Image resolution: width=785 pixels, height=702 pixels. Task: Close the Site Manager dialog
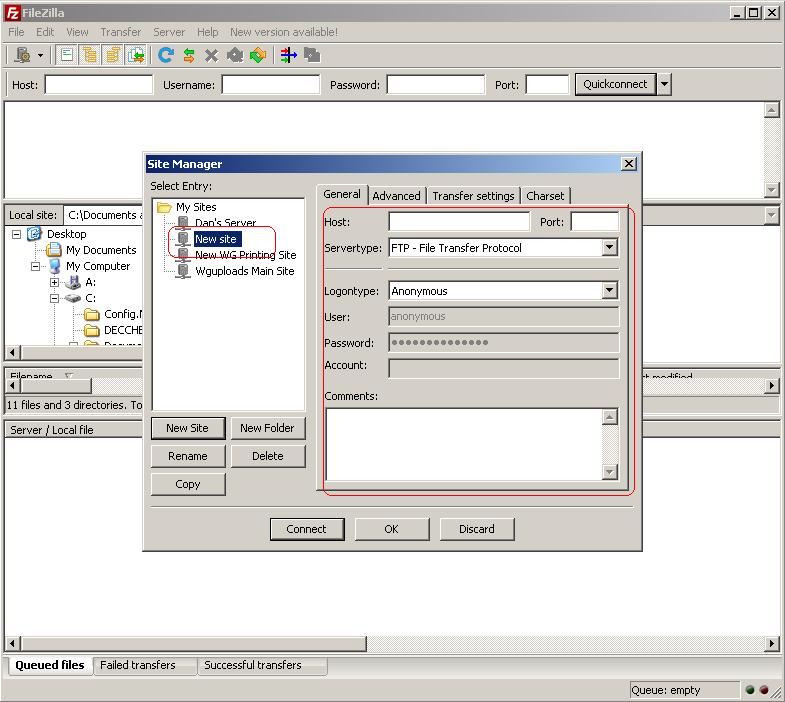(x=629, y=164)
